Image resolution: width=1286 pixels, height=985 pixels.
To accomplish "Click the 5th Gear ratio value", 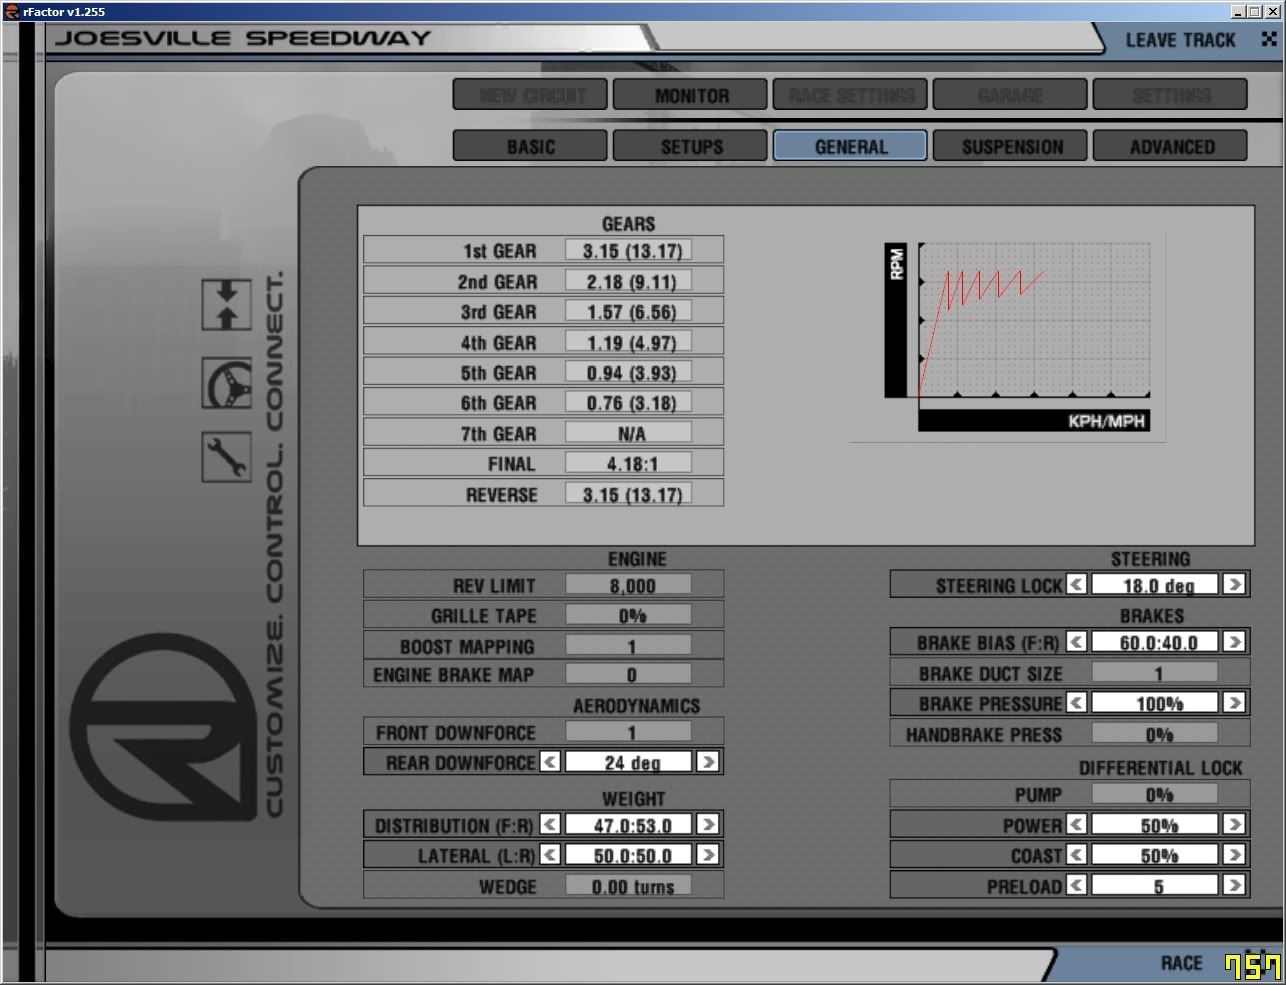I will [629, 372].
